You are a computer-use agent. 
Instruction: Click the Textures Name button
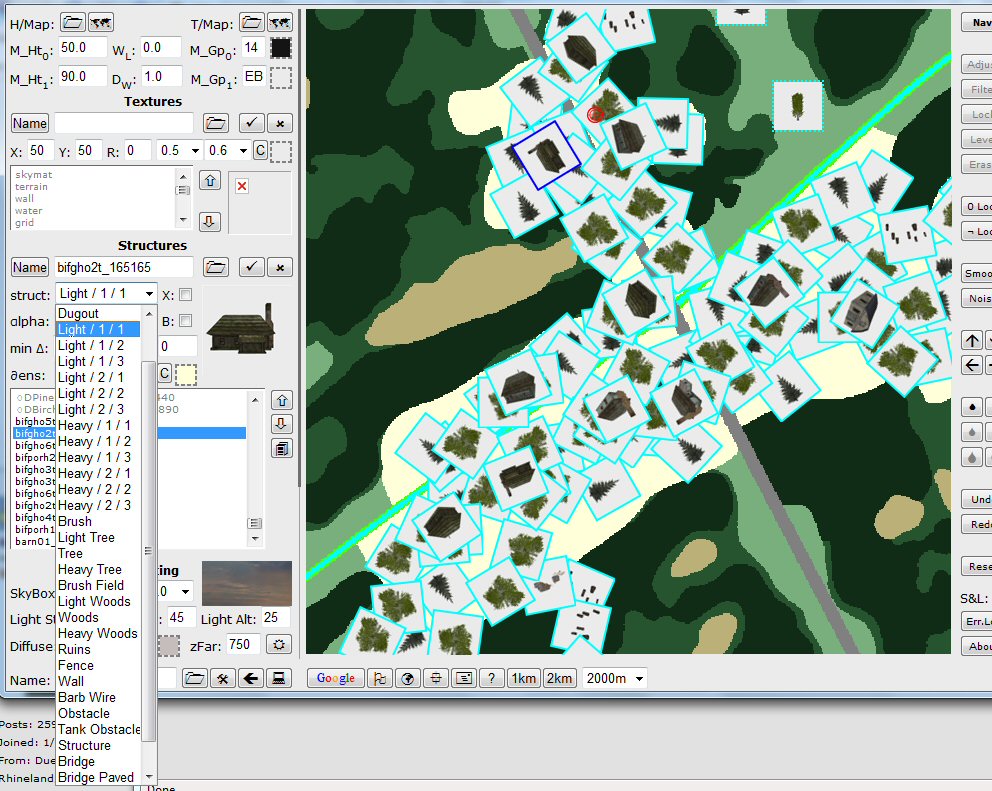30,123
